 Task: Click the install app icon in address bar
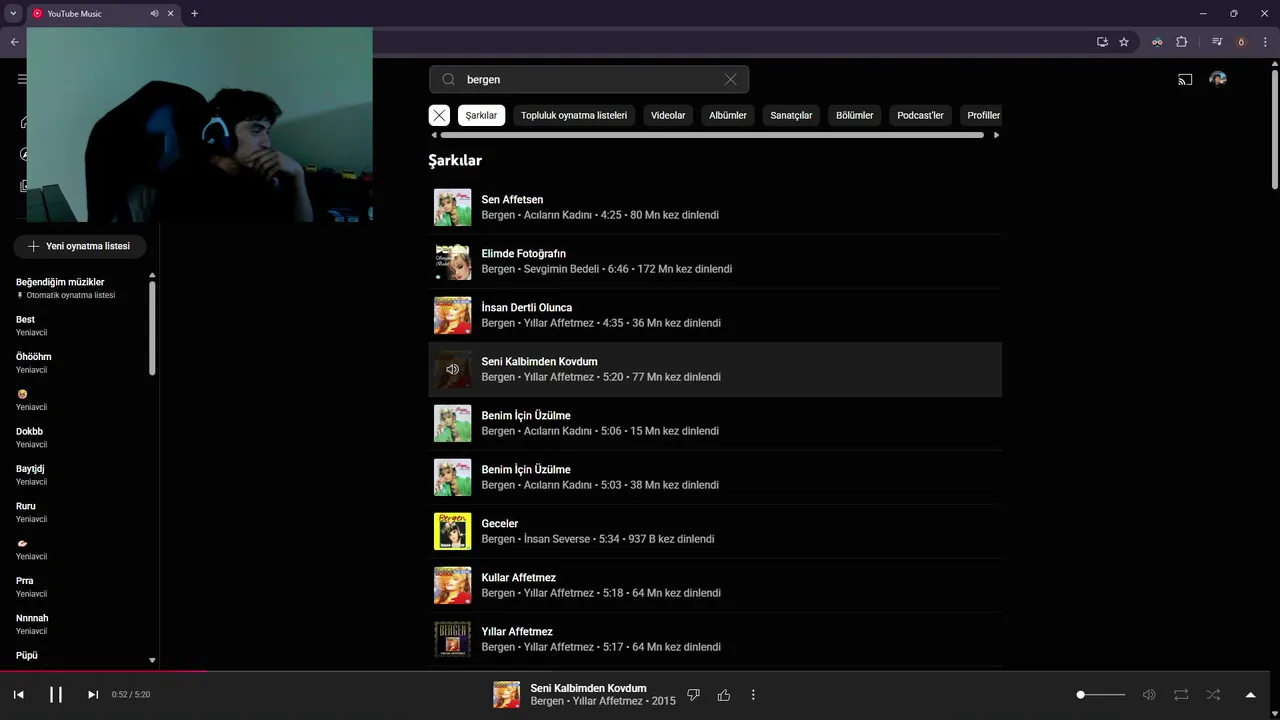point(1102,42)
